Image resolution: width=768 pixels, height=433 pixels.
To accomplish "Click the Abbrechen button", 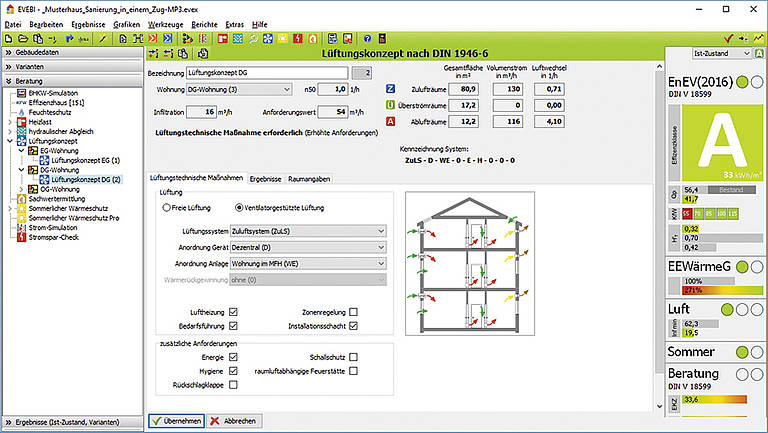I will click(234, 421).
